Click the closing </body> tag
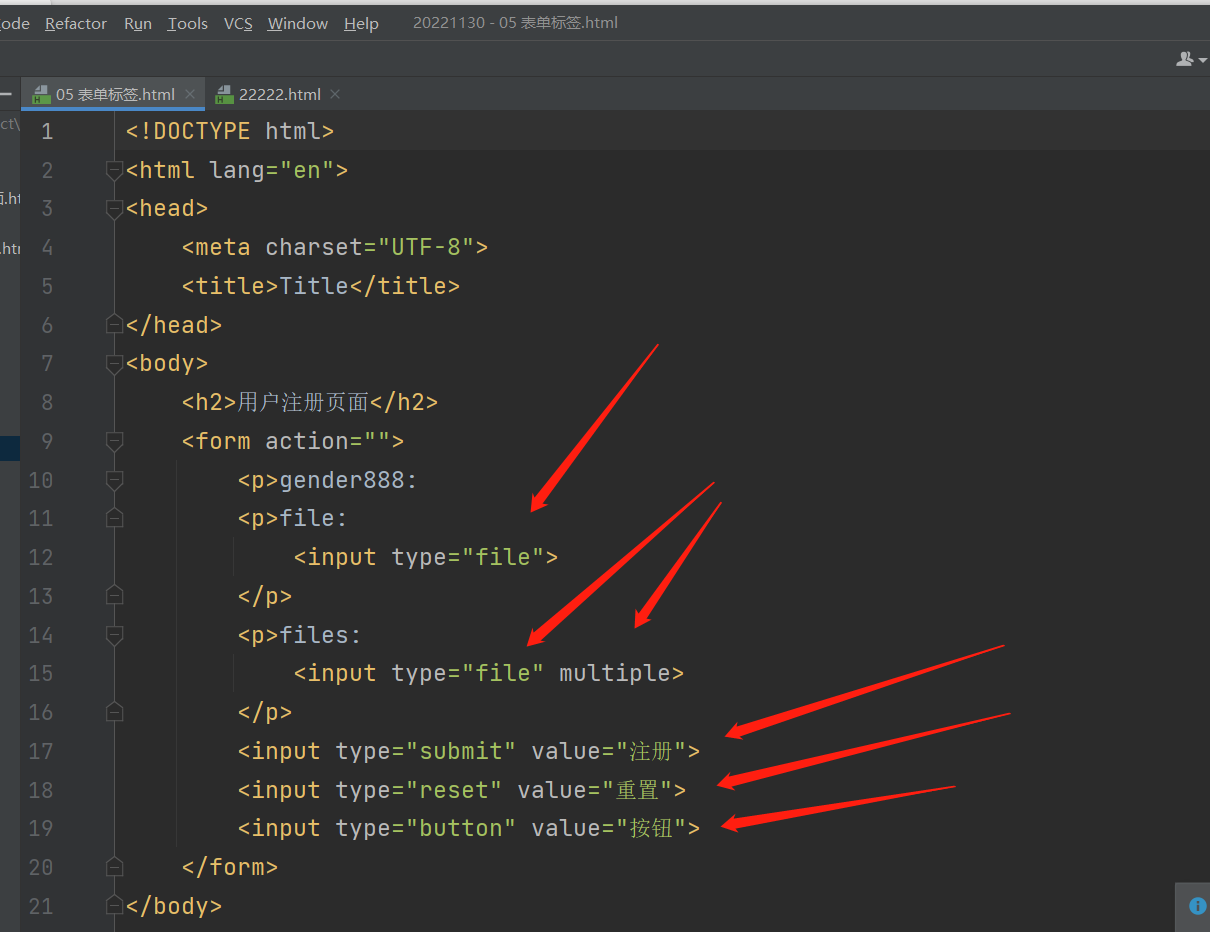 point(174,906)
